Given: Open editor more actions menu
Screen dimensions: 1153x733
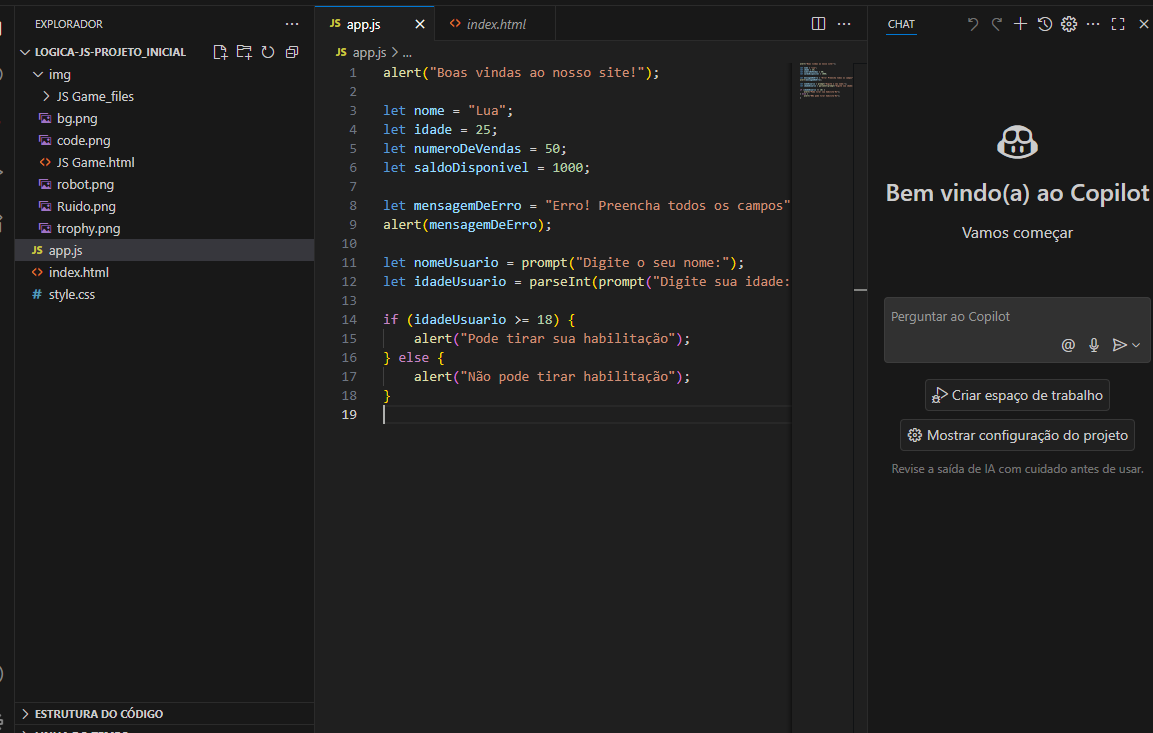Looking at the screenshot, I should pyautogui.click(x=844, y=24).
